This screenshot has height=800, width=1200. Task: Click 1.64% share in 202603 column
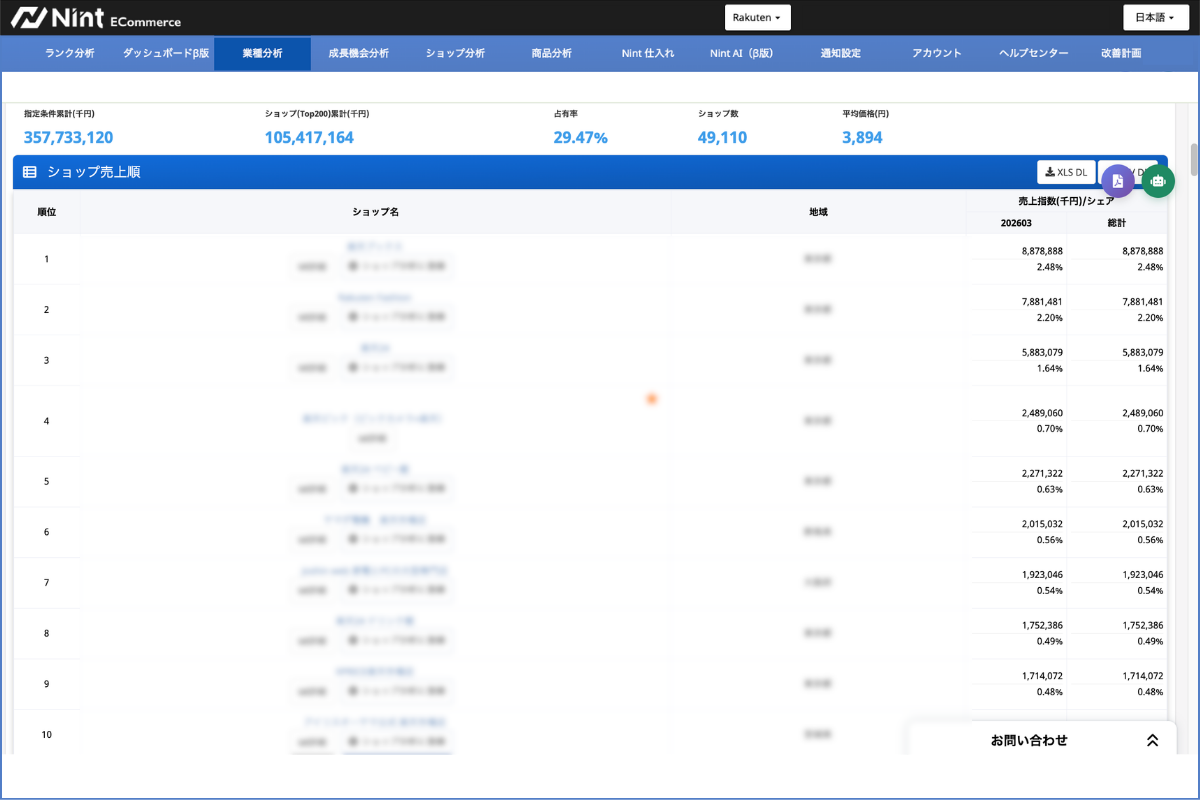click(1050, 368)
